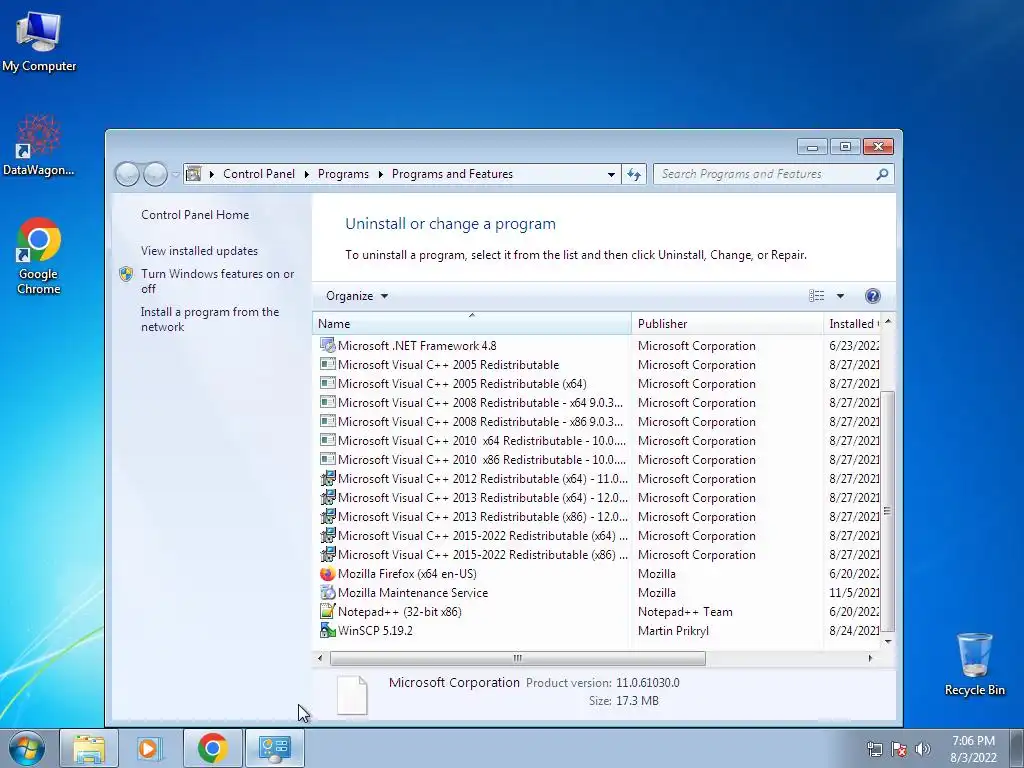Open the Recycle Bin on the desktop
Screen dimensions: 1024x768
point(974,664)
